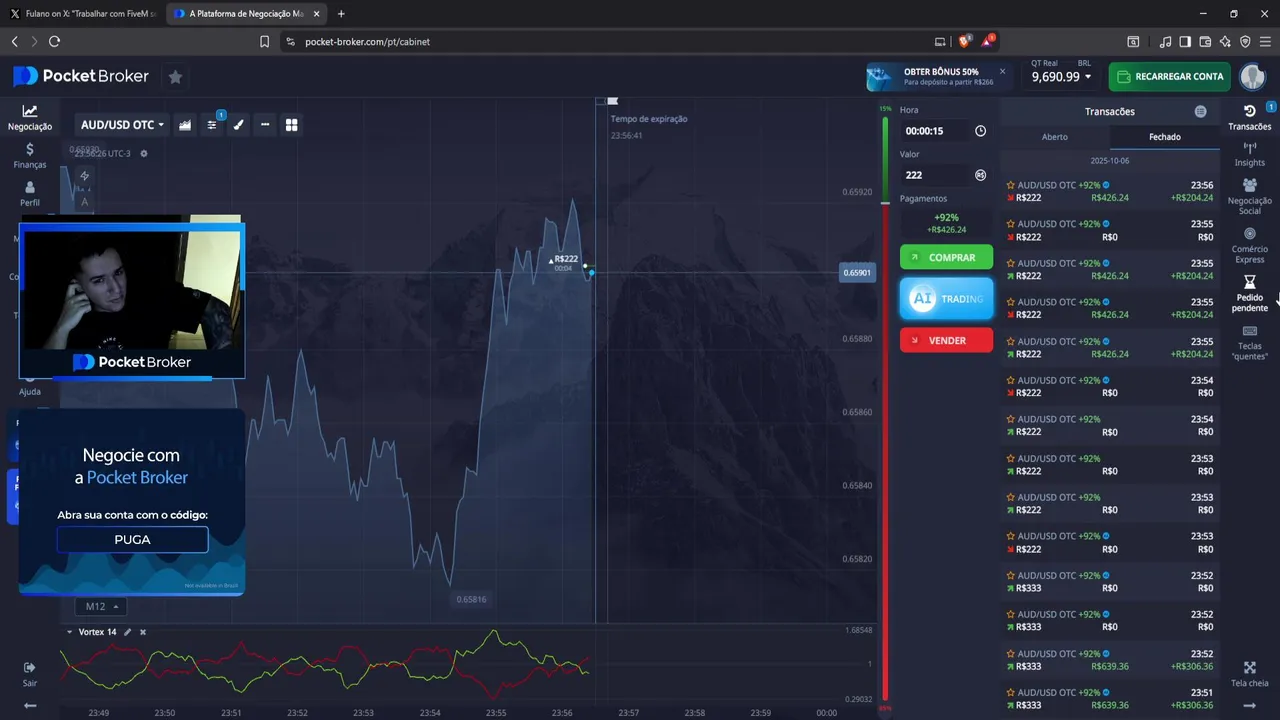This screenshot has height=720, width=1280.
Task: Open Brave Rewards triangle icon
Action: pos(988,41)
